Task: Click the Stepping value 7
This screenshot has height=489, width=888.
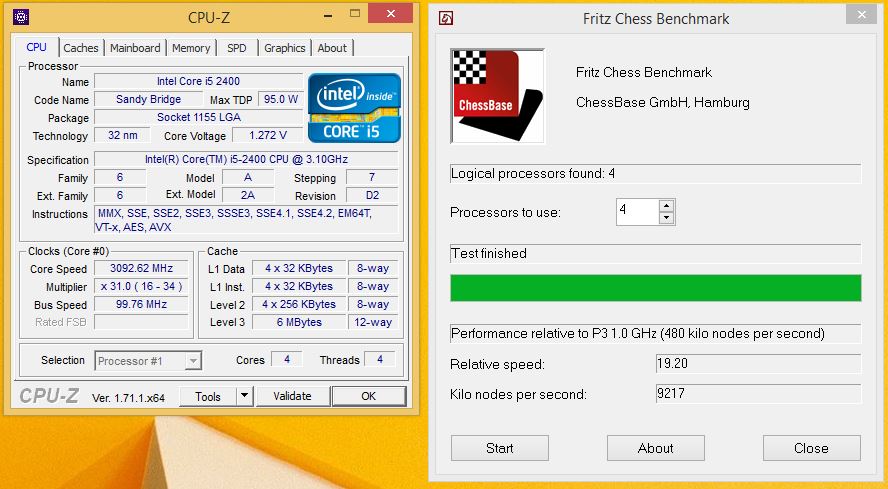Action: point(372,177)
